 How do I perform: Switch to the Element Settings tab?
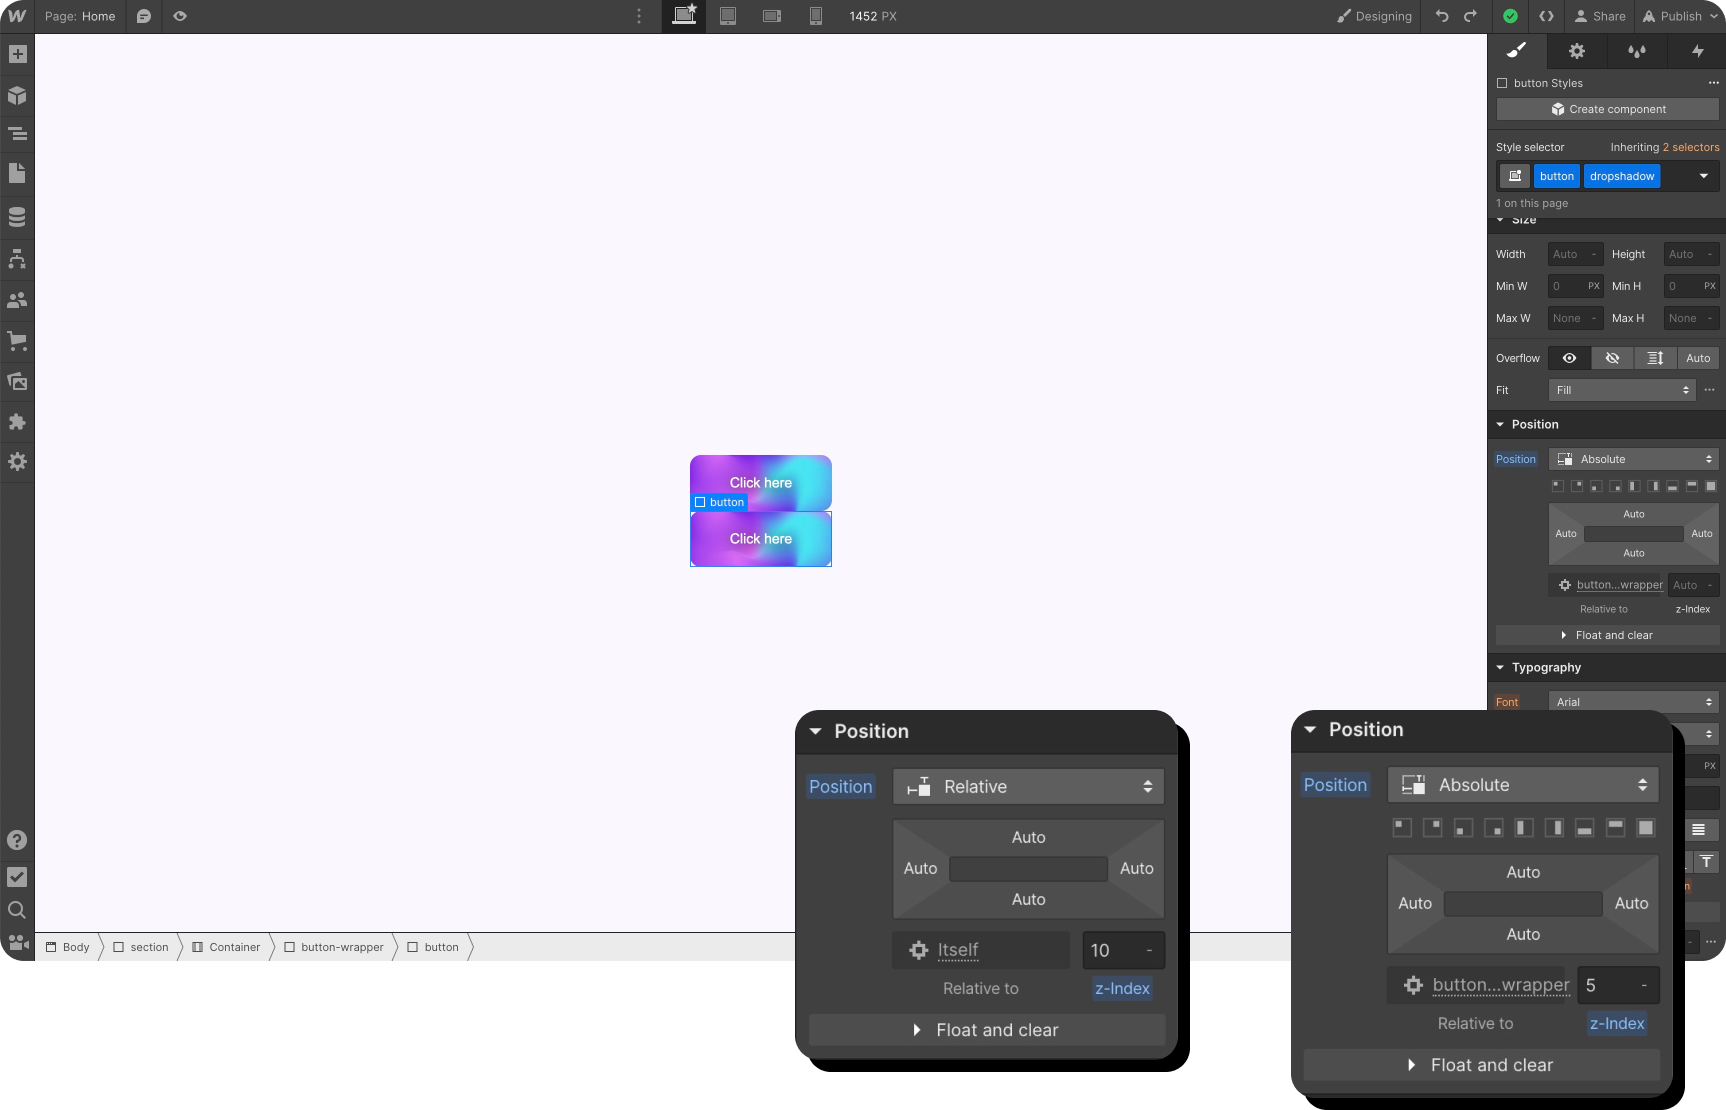point(1577,51)
